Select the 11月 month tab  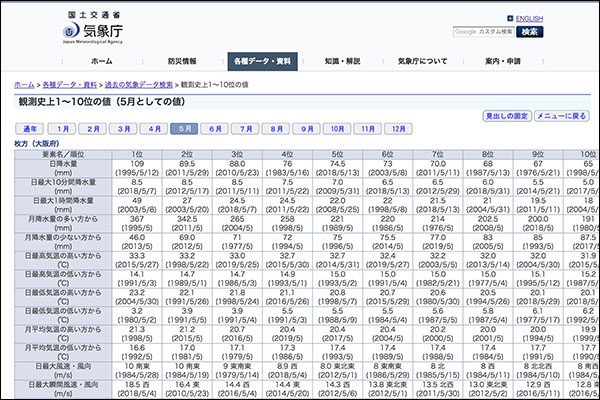click(x=368, y=129)
